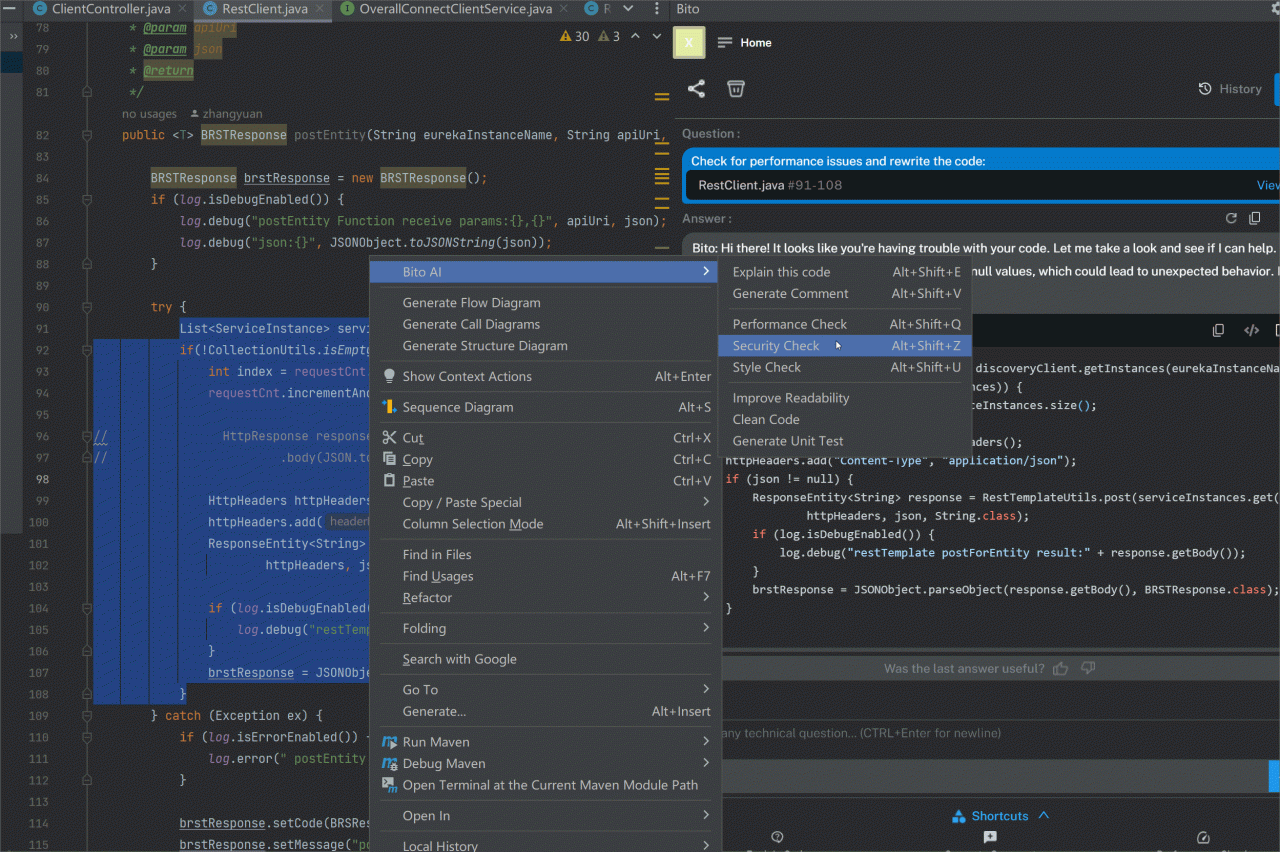Copy the Bito answer using copy icon
This screenshot has height=852, width=1280.
pyautogui.click(x=1256, y=218)
